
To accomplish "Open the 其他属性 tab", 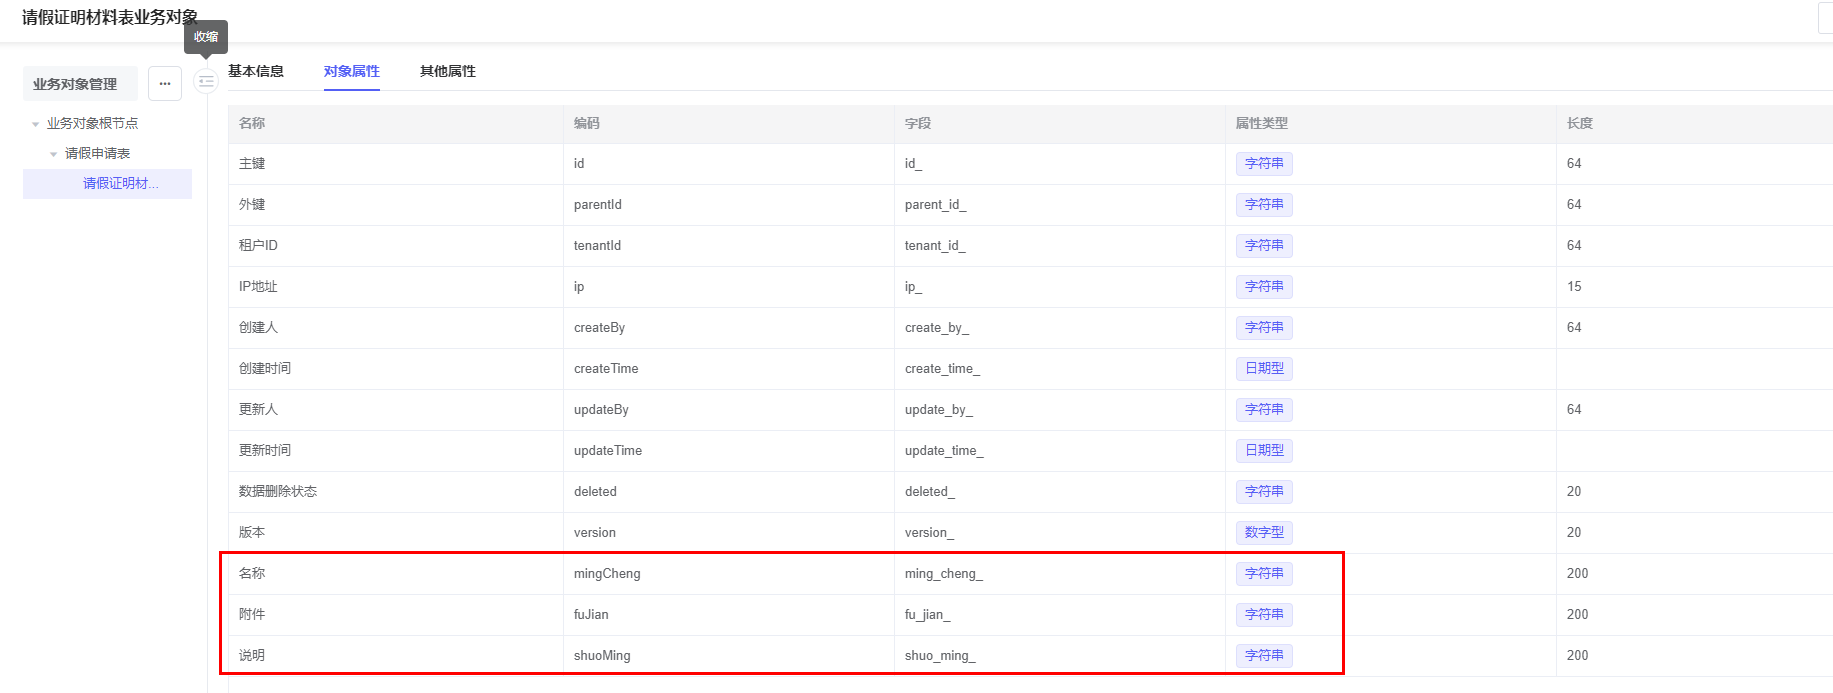I will (x=447, y=71).
